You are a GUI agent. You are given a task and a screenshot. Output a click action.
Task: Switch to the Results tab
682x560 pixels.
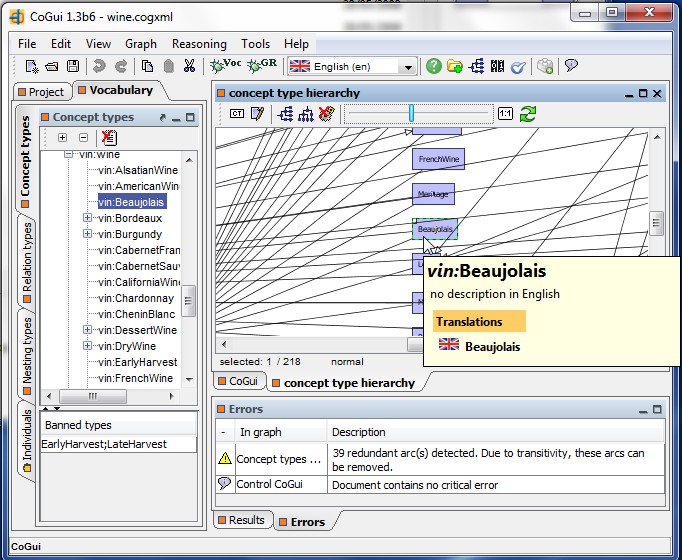coord(242,520)
